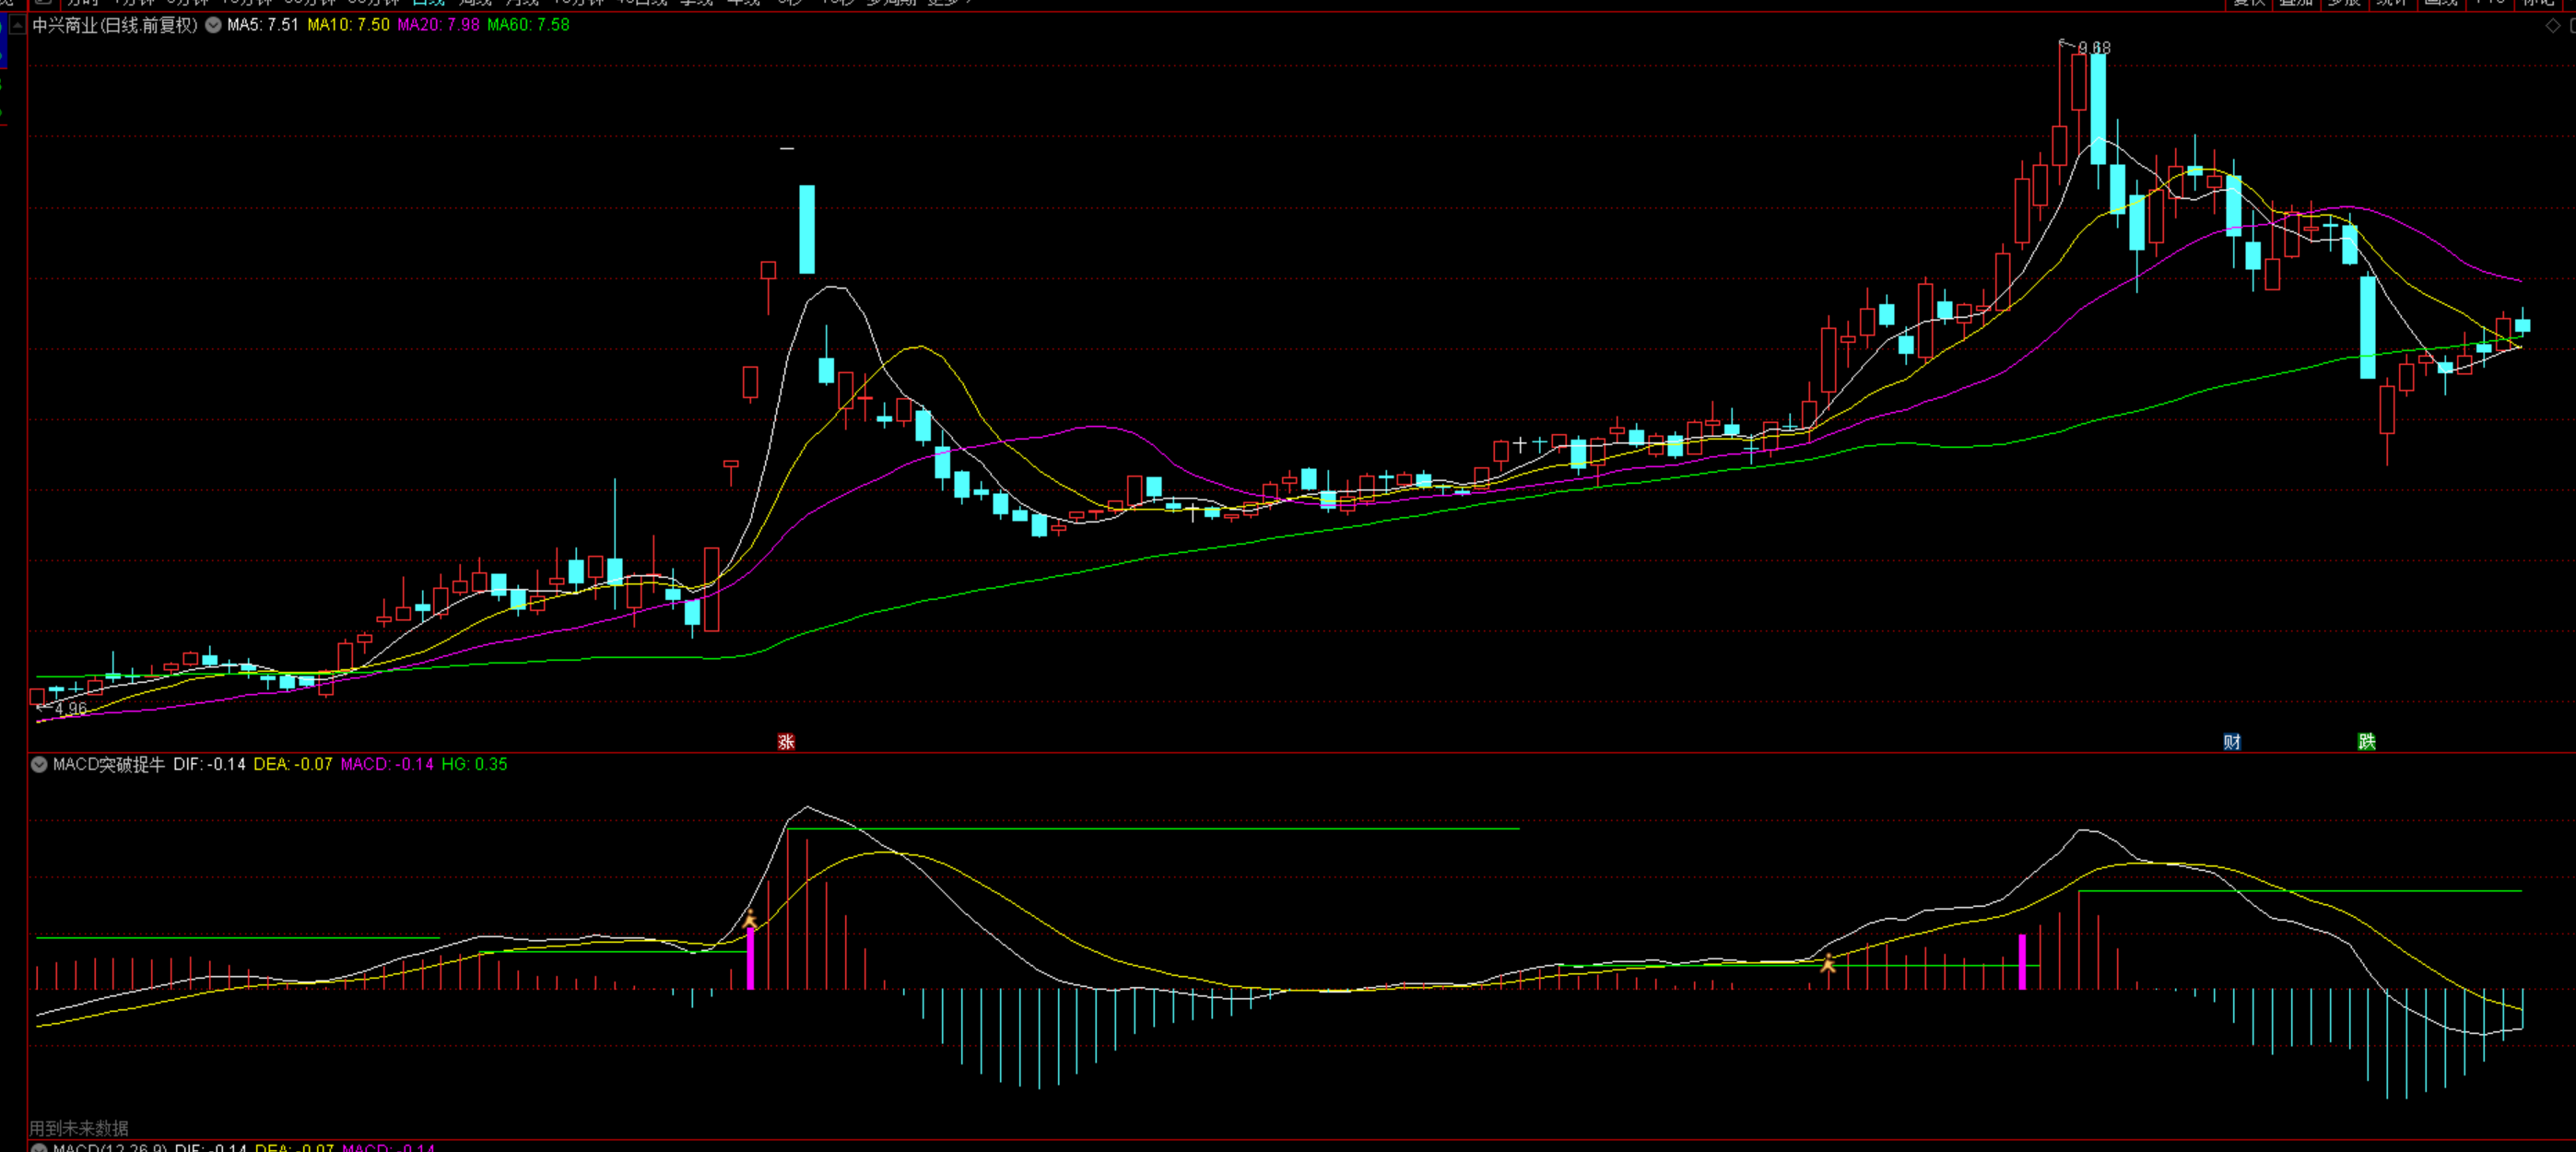Click the first magenta signal bar in MACD
This screenshot has width=2576, height=1152.
click(750, 958)
